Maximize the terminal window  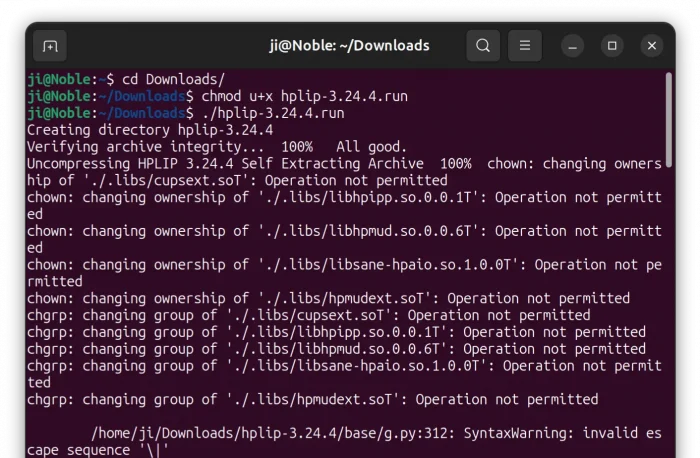[612, 46]
